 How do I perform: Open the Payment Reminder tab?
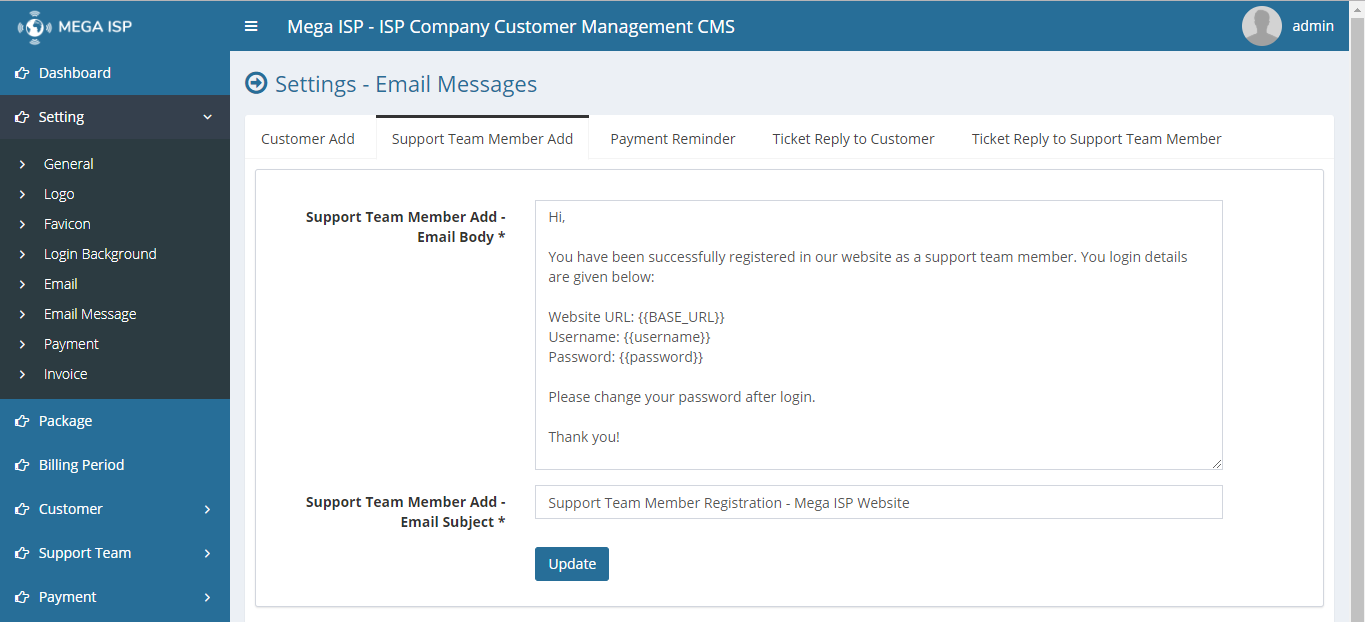point(673,139)
